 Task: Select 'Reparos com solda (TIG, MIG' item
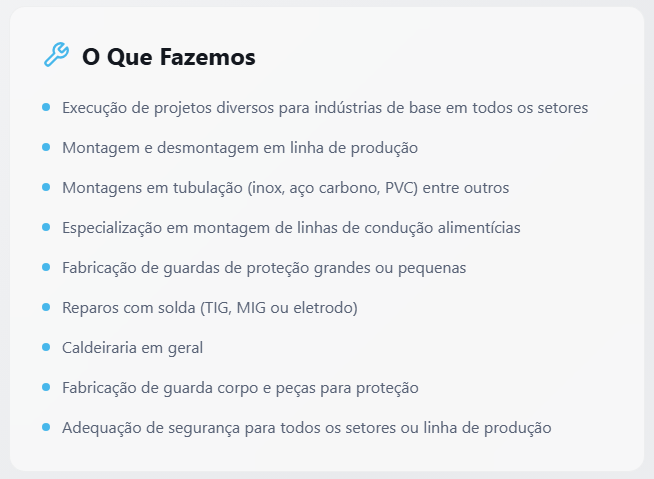210,308
